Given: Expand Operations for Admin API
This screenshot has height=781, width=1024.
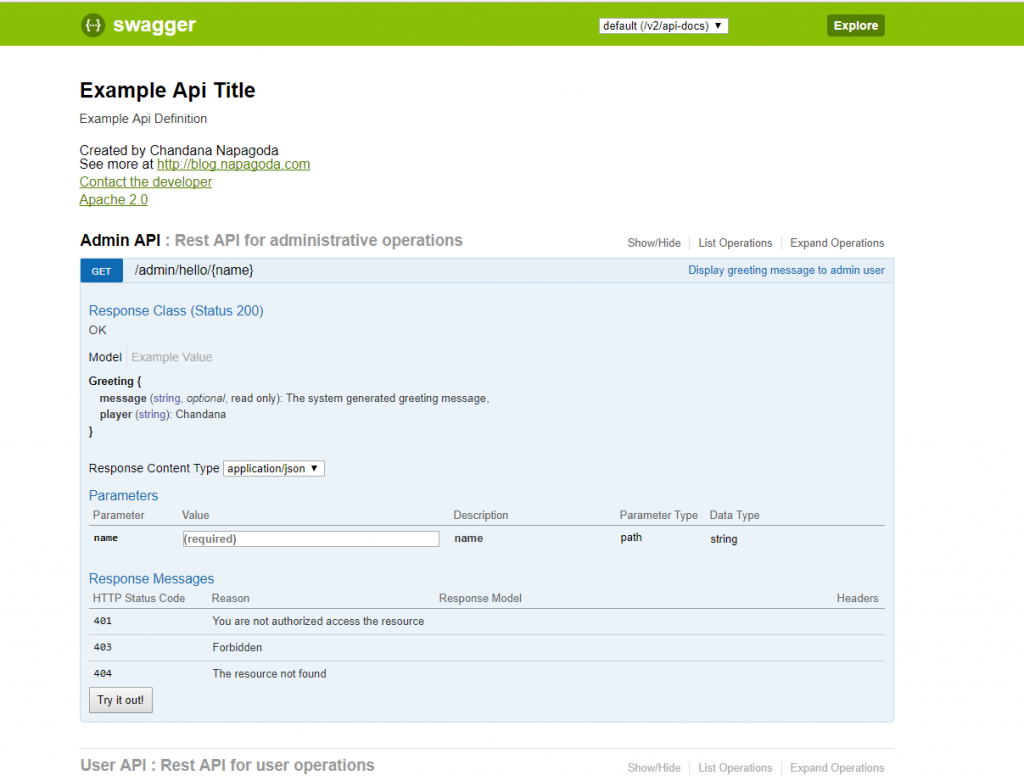Looking at the screenshot, I should tap(837, 243).
